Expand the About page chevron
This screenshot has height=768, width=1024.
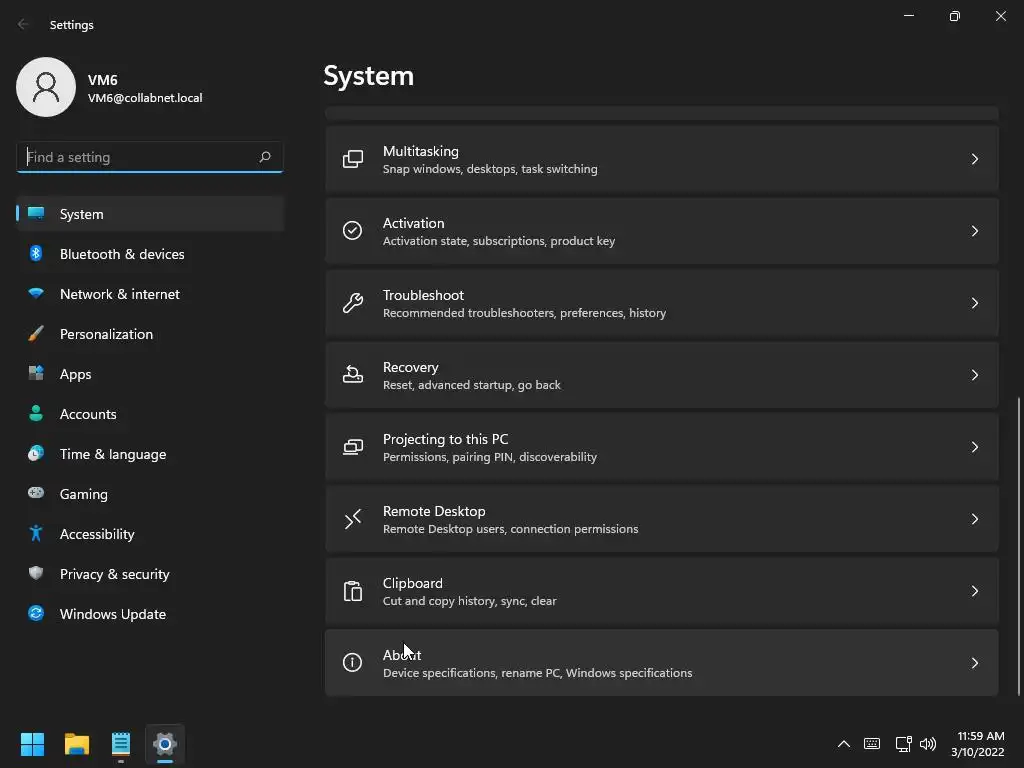point(974,663)
